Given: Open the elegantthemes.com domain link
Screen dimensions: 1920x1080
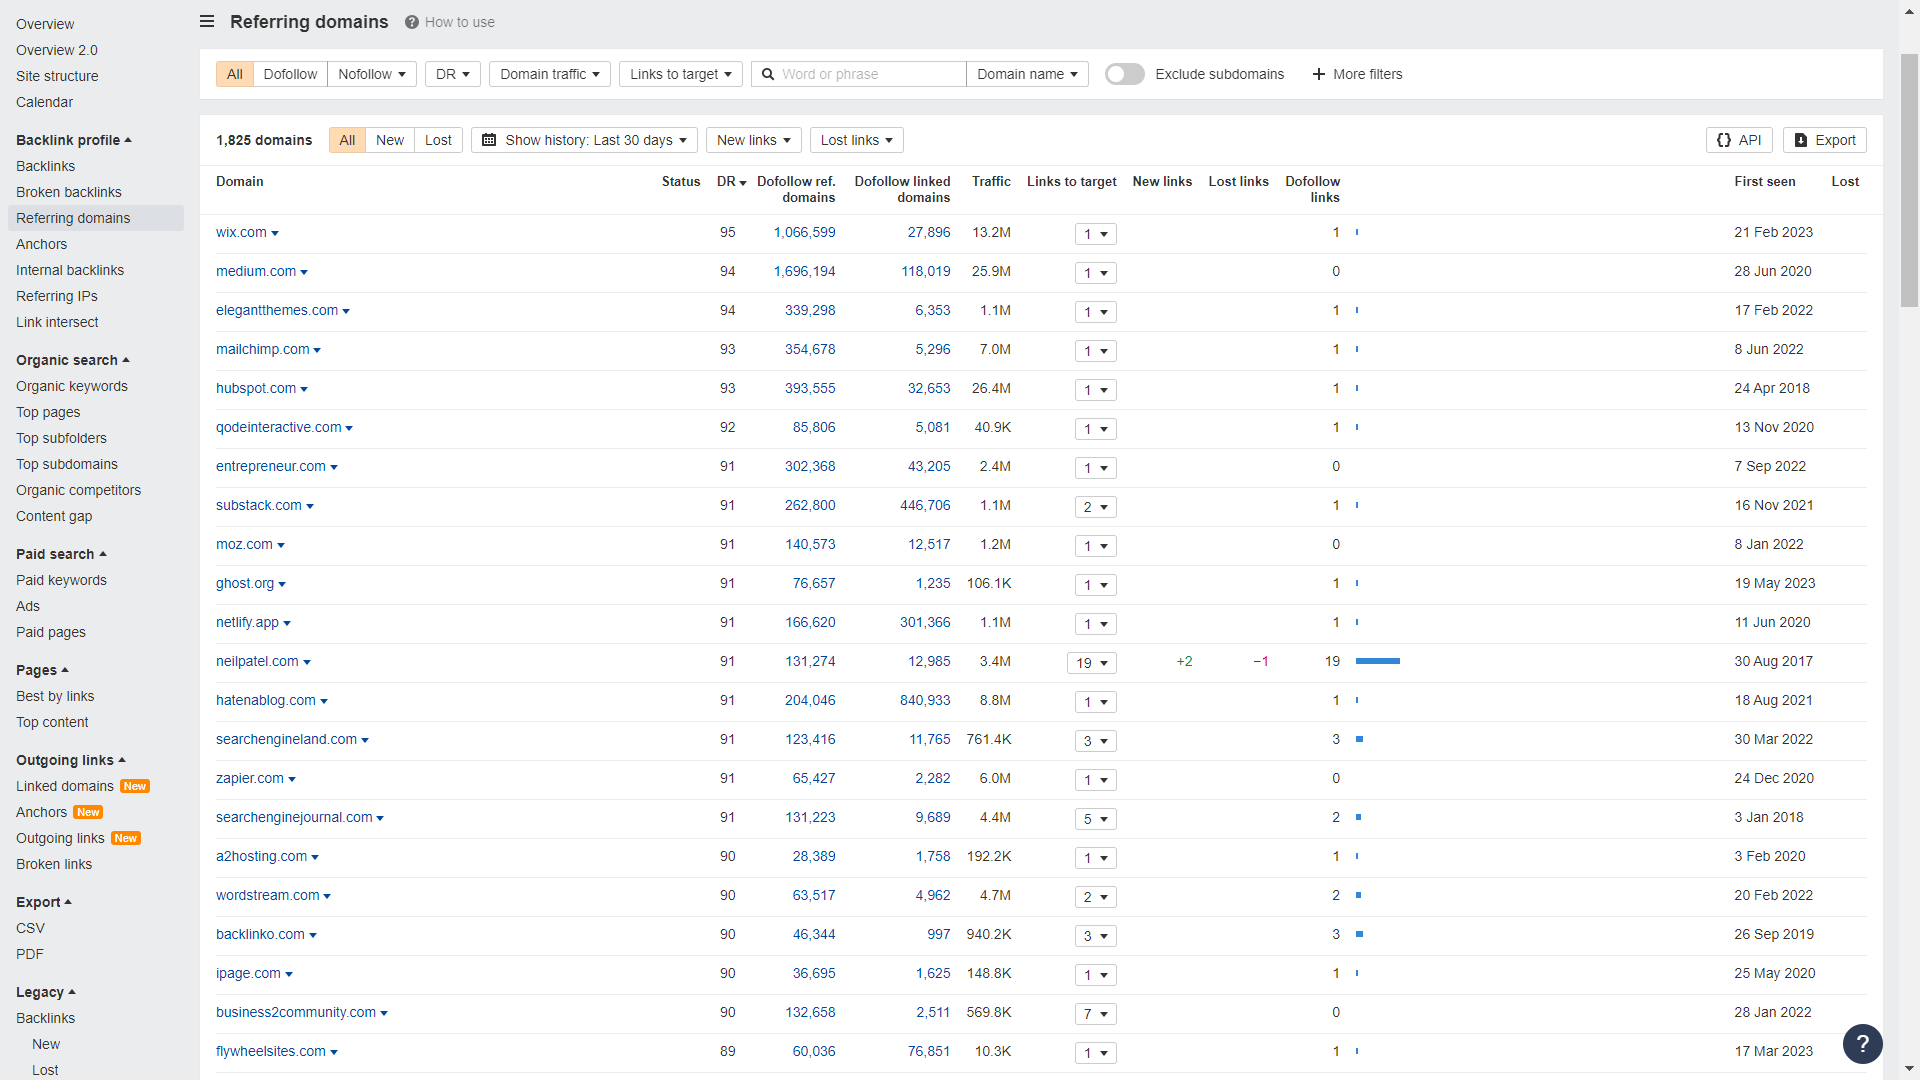Looking at the screenshot, I should click(277, 310).
